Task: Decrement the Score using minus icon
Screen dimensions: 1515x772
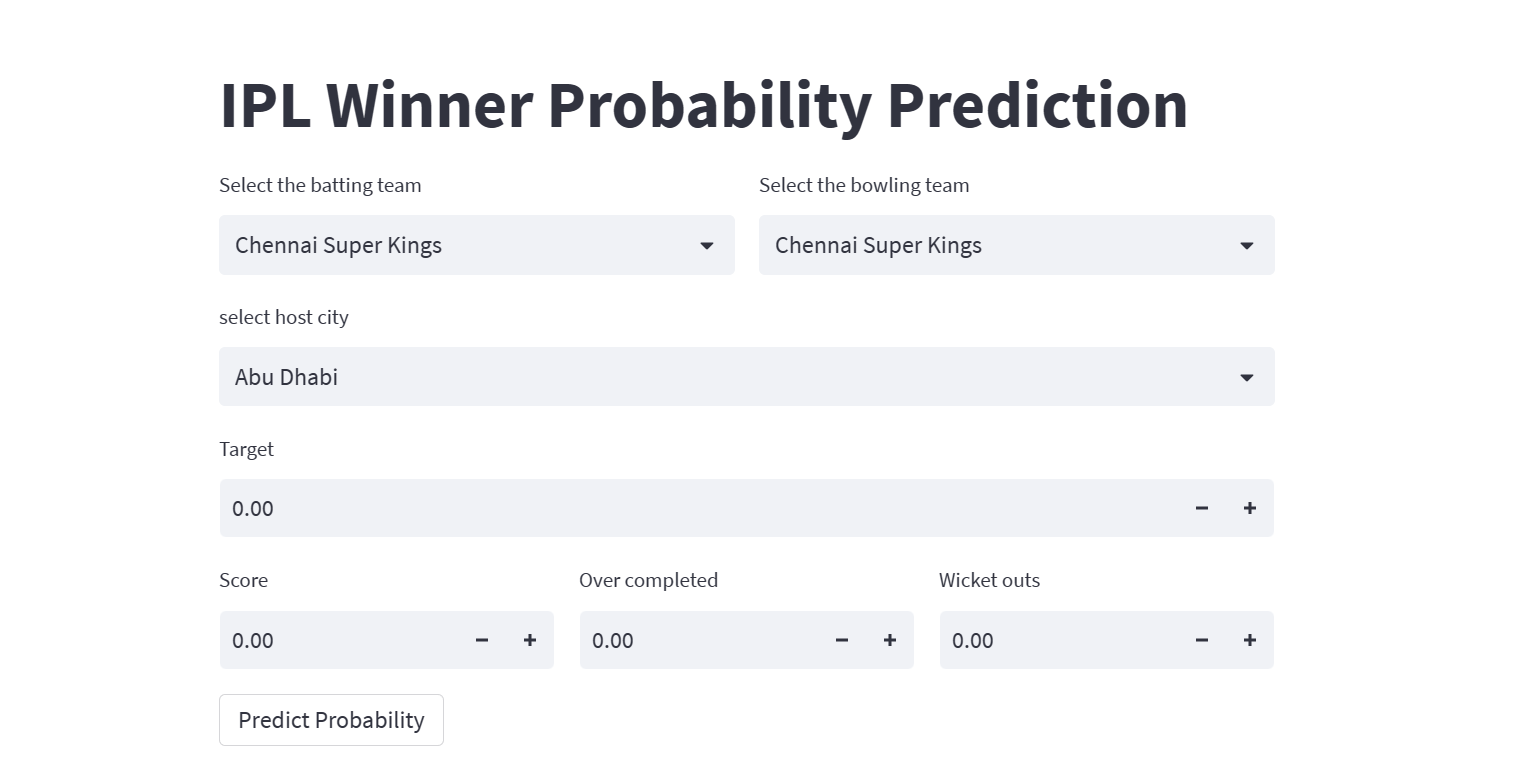Action: click(x=481, y=640)
